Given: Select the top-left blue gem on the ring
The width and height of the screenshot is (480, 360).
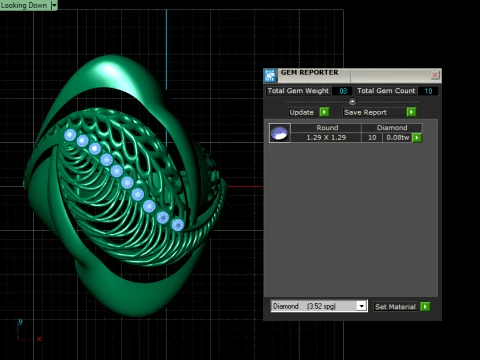Looking at the screenshot, I should pyautogui.click(x=70, y=135).
